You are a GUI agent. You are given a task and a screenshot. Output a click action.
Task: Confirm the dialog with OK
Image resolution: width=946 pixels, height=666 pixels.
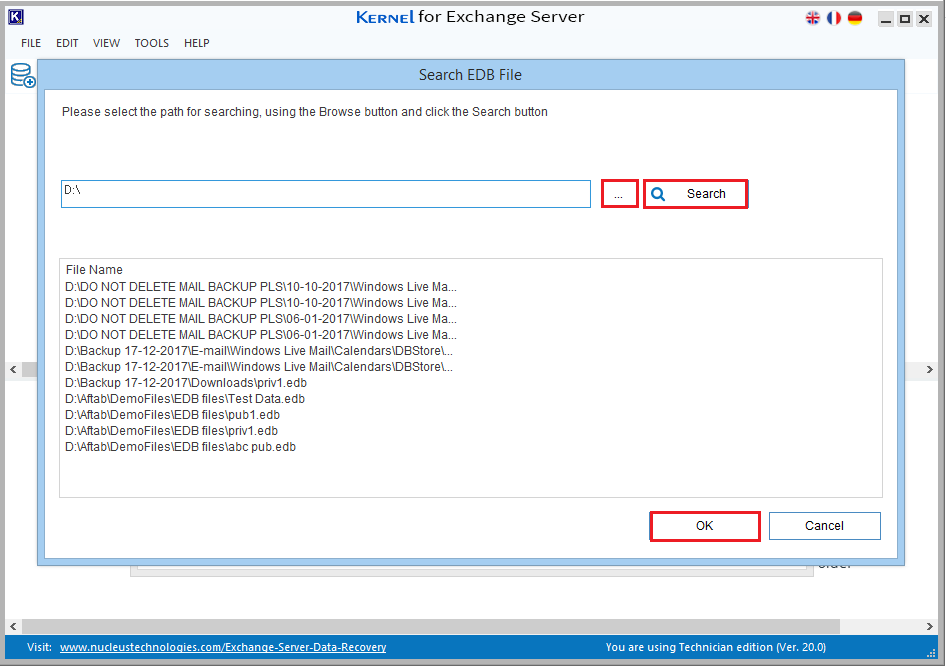point(705,526)
